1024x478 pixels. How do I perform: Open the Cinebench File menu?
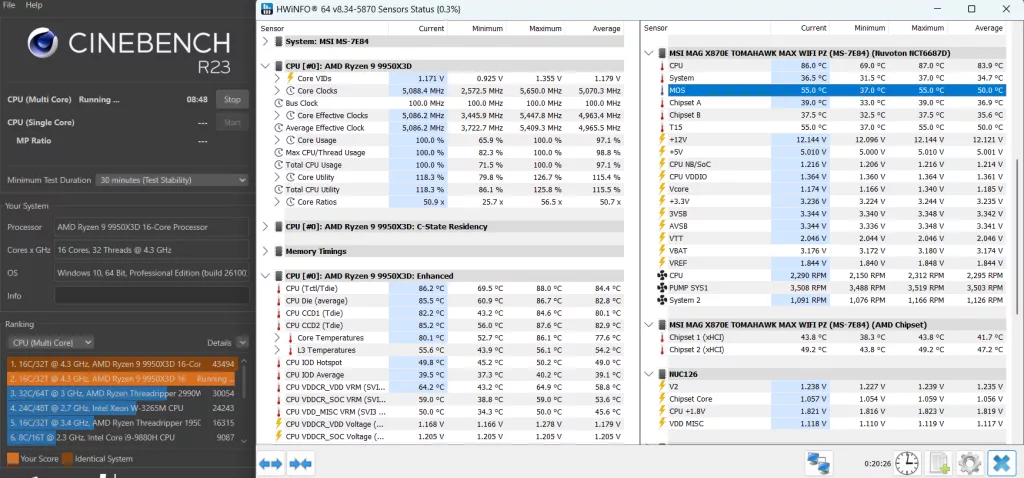(9, 5)
